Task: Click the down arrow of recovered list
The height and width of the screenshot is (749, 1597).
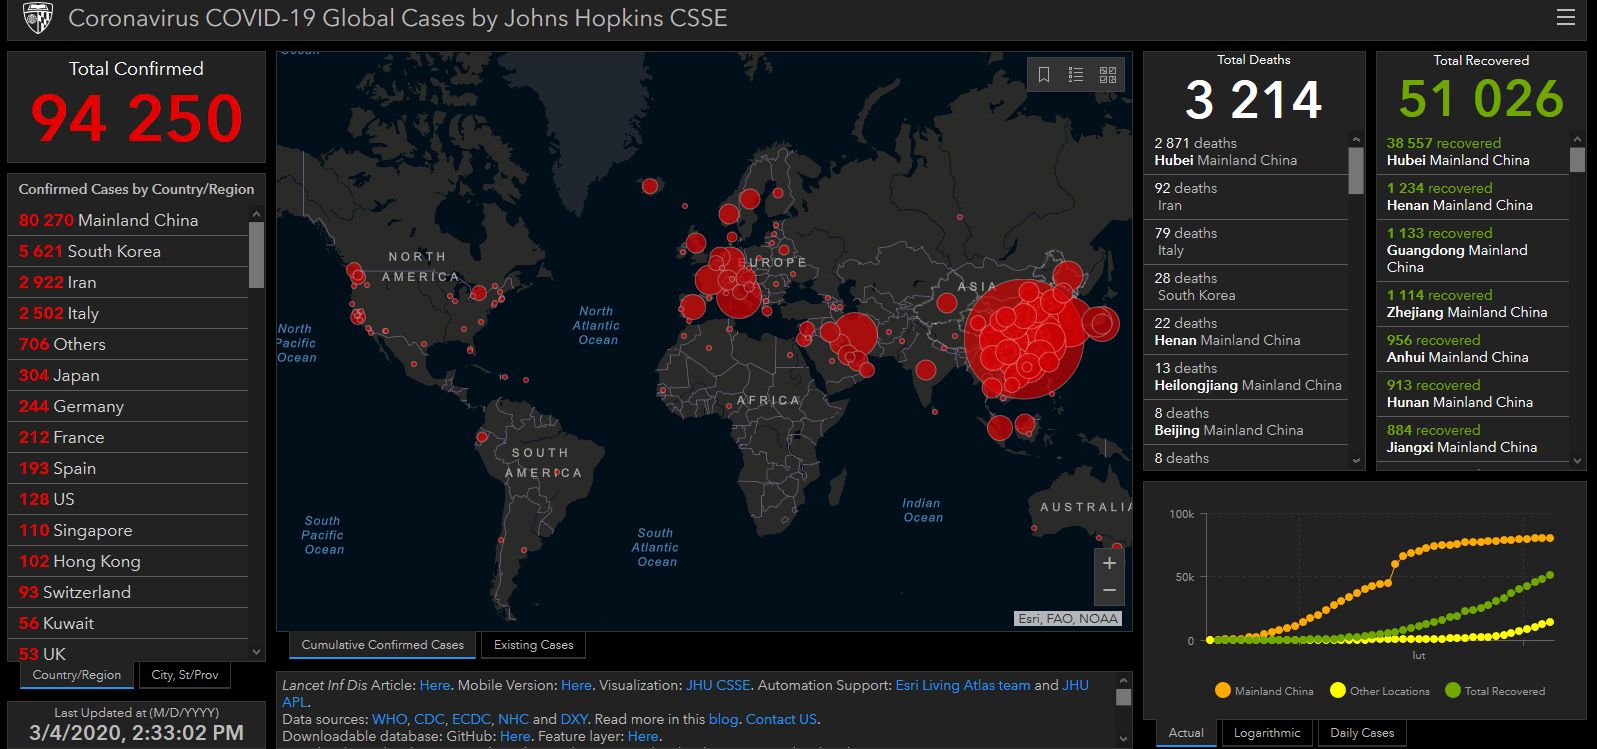Action: pos(1577,461)
